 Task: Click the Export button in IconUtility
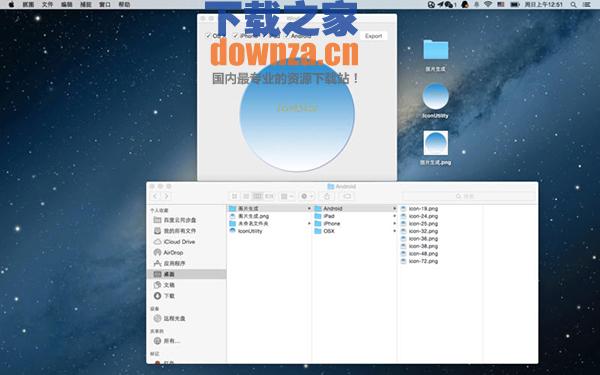point(373,36)
